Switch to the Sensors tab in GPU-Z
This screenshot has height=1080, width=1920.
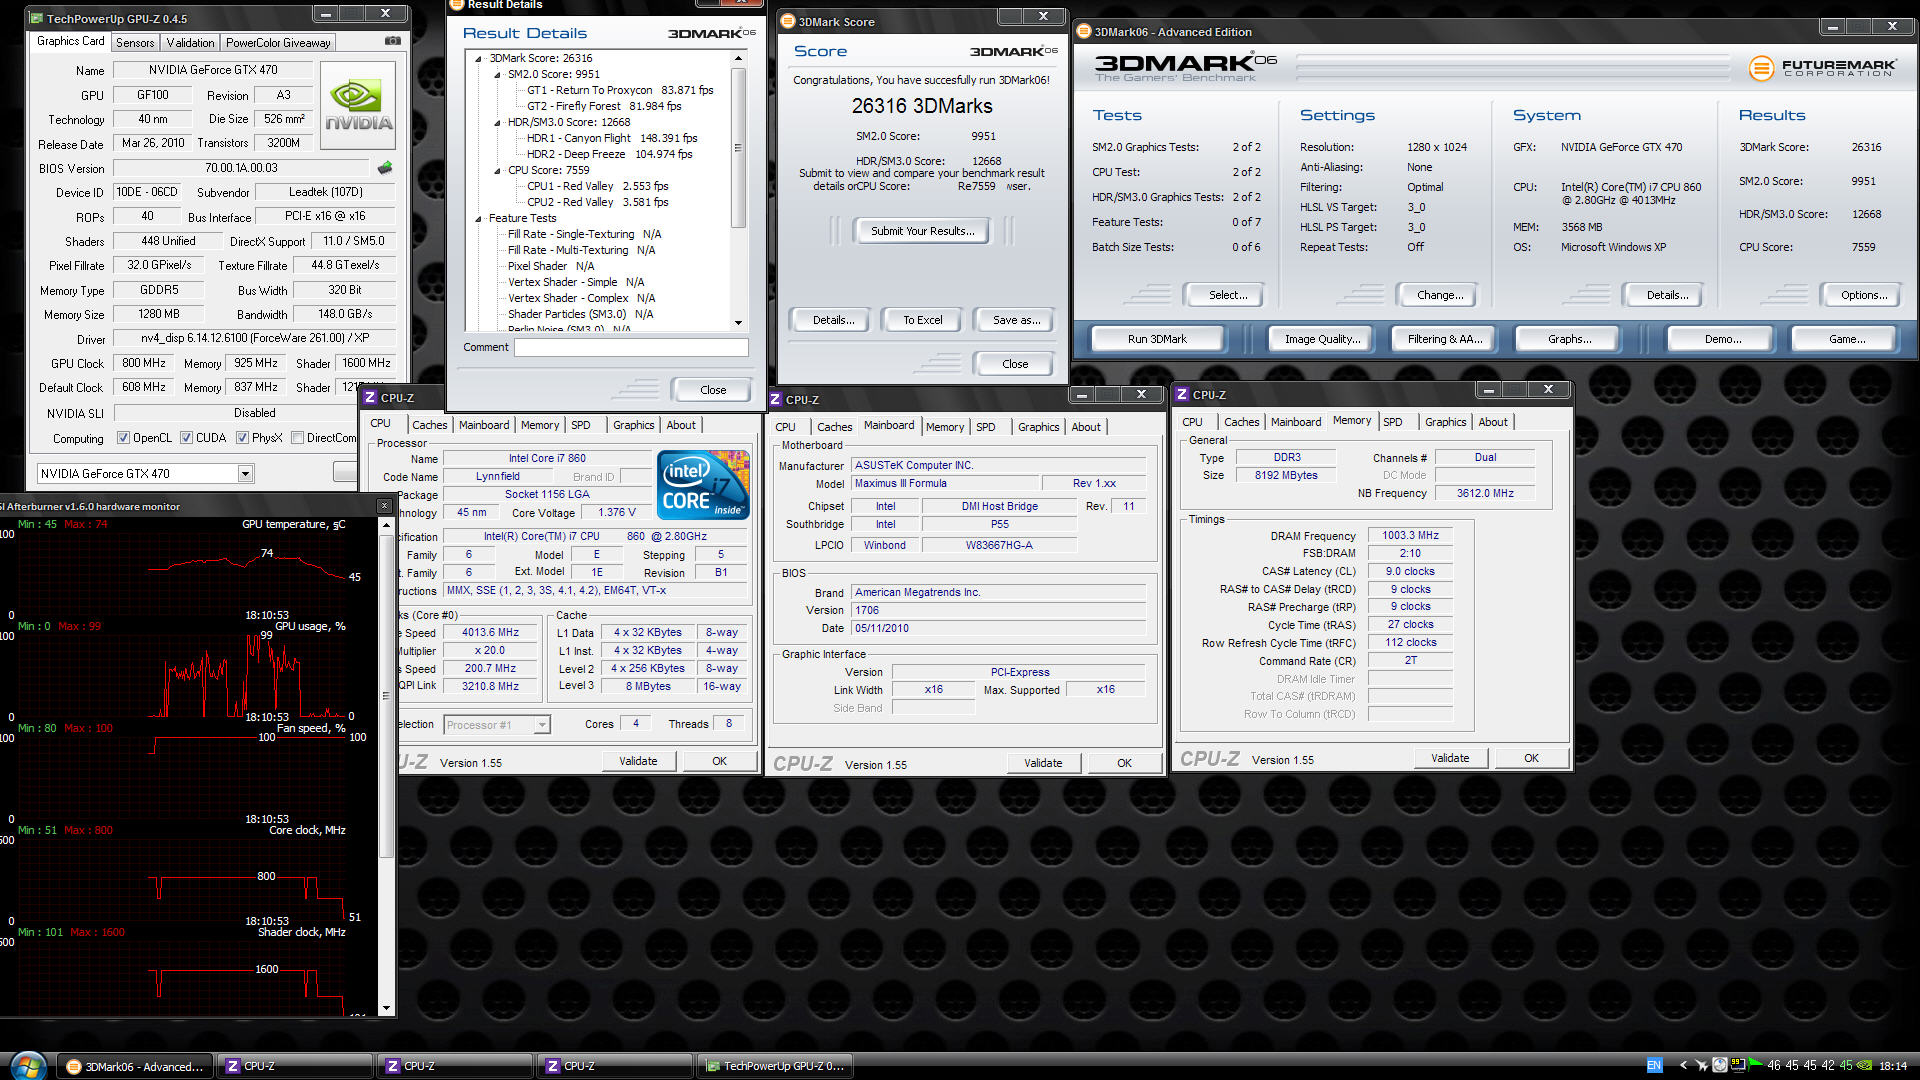(135, 42)
